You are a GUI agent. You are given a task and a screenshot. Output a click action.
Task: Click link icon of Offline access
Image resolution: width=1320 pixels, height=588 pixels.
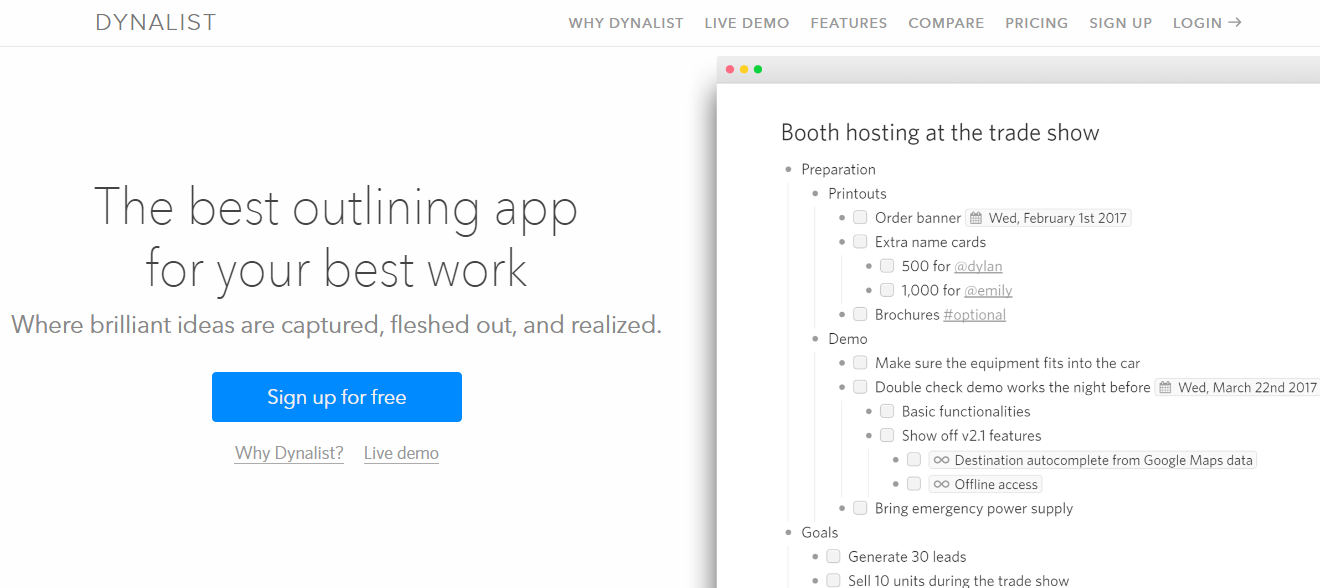click(941, 484)
